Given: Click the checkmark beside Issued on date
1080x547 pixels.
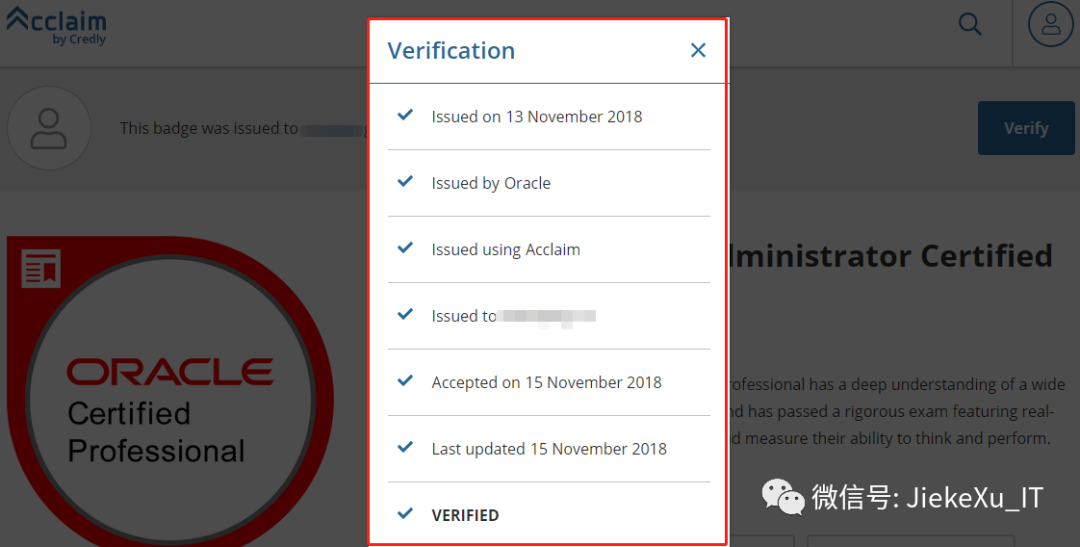Looking at the screenshot, I should 405,115.
